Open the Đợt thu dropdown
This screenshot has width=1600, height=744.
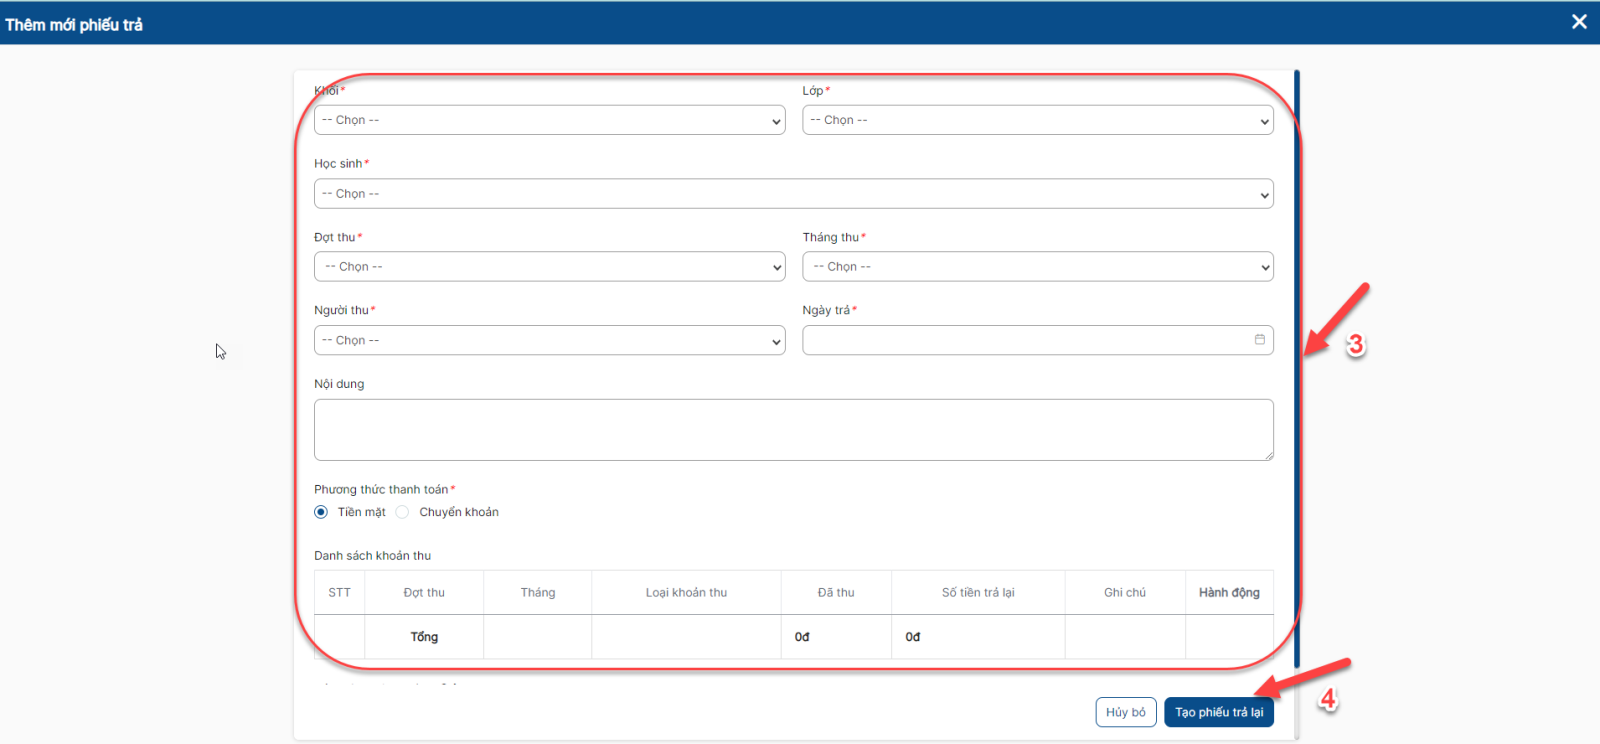[550, 267]
